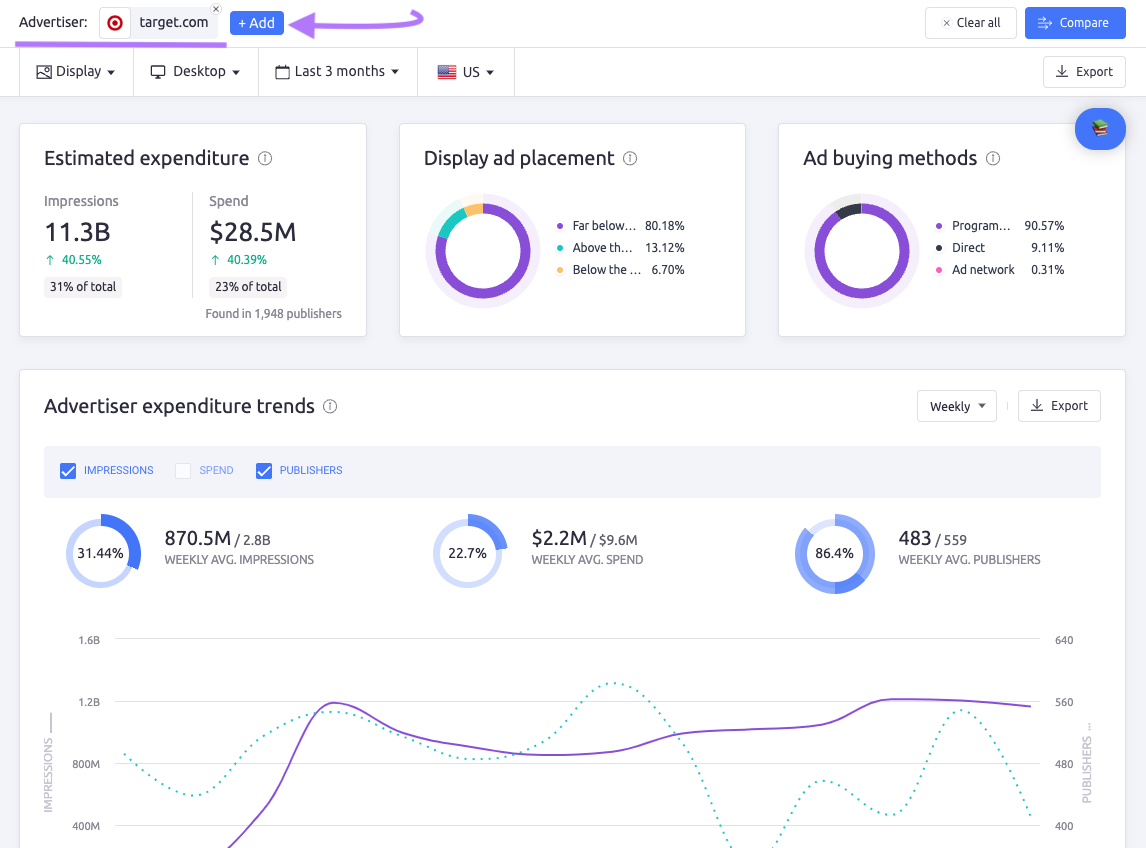Click the 22.7% spend donut gauge
This screenshot has width=1146, height=848.
(468, 553)
